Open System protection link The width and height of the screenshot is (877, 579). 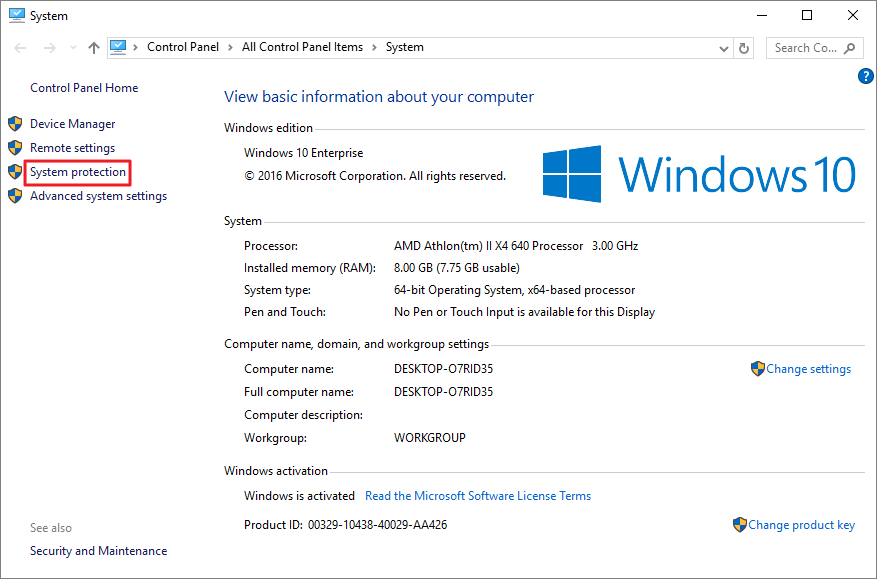[x=78, y=172]
